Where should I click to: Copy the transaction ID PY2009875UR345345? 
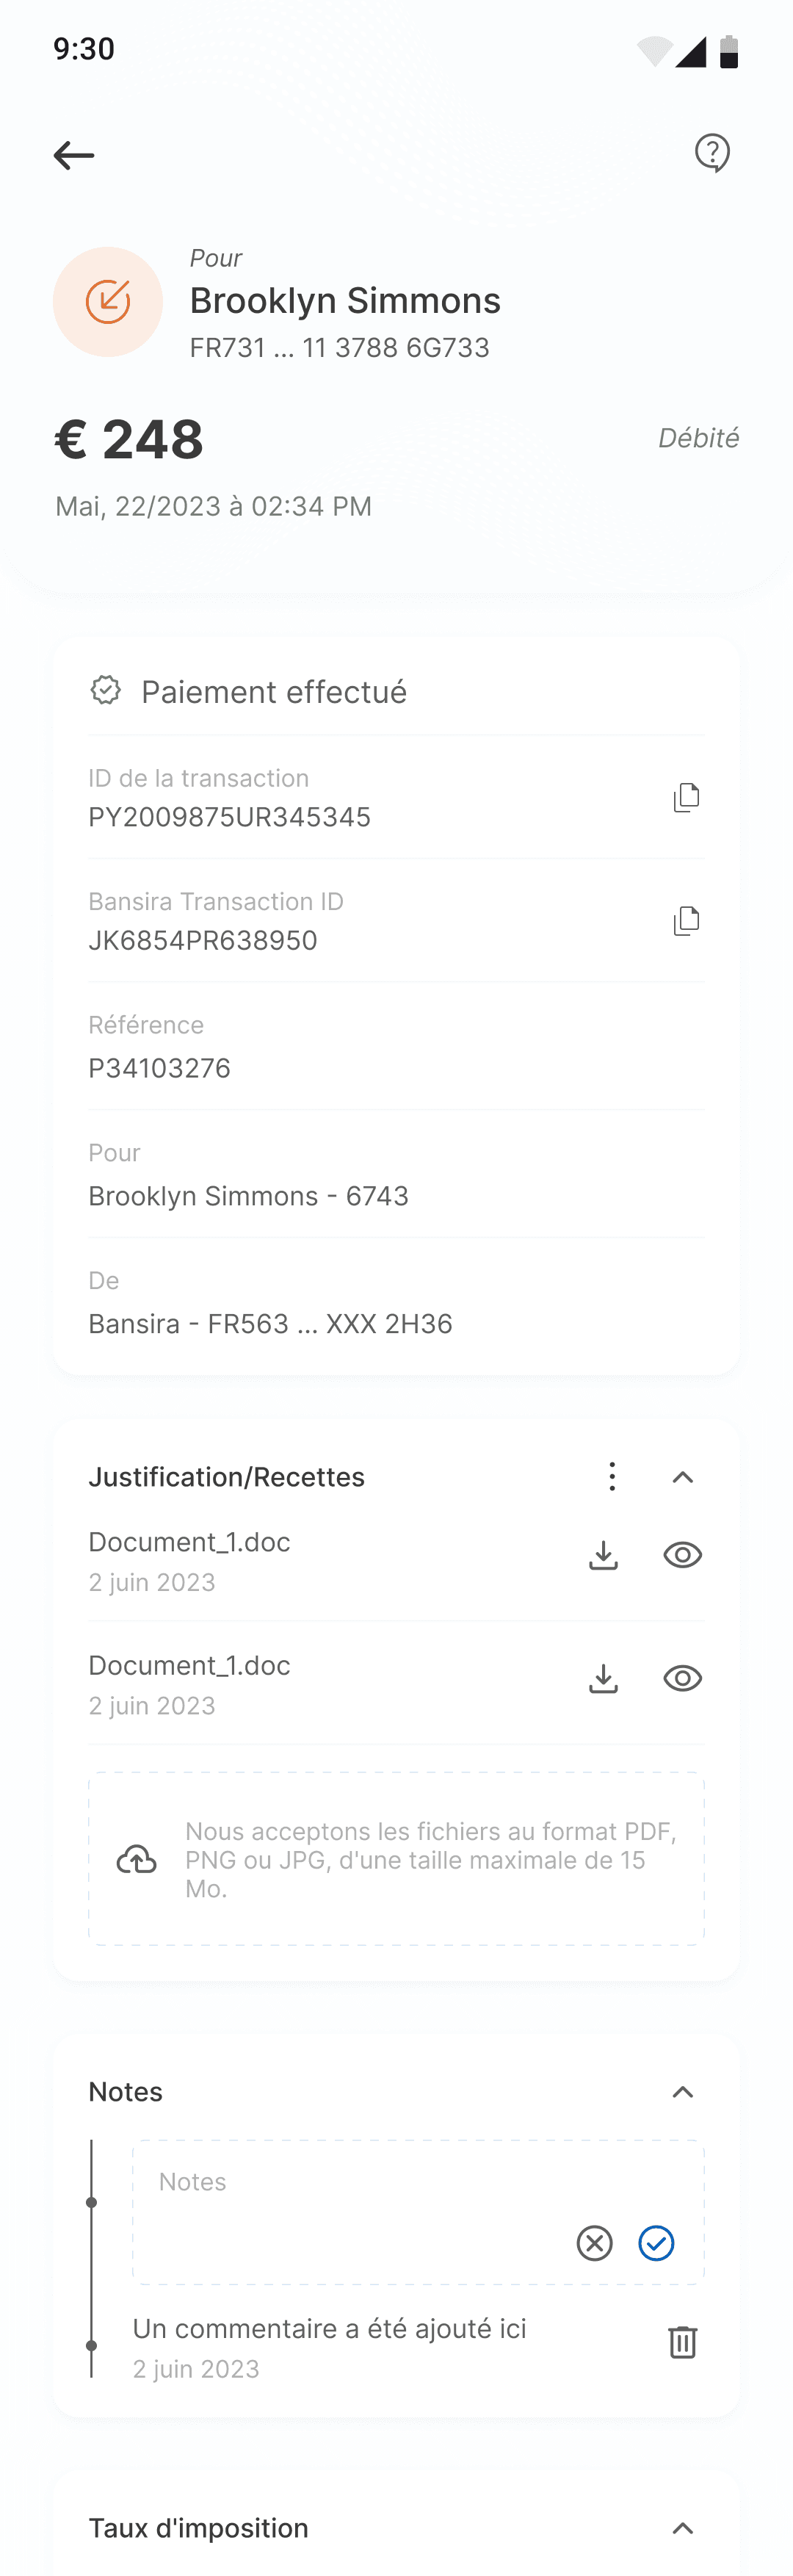point(686,797)
